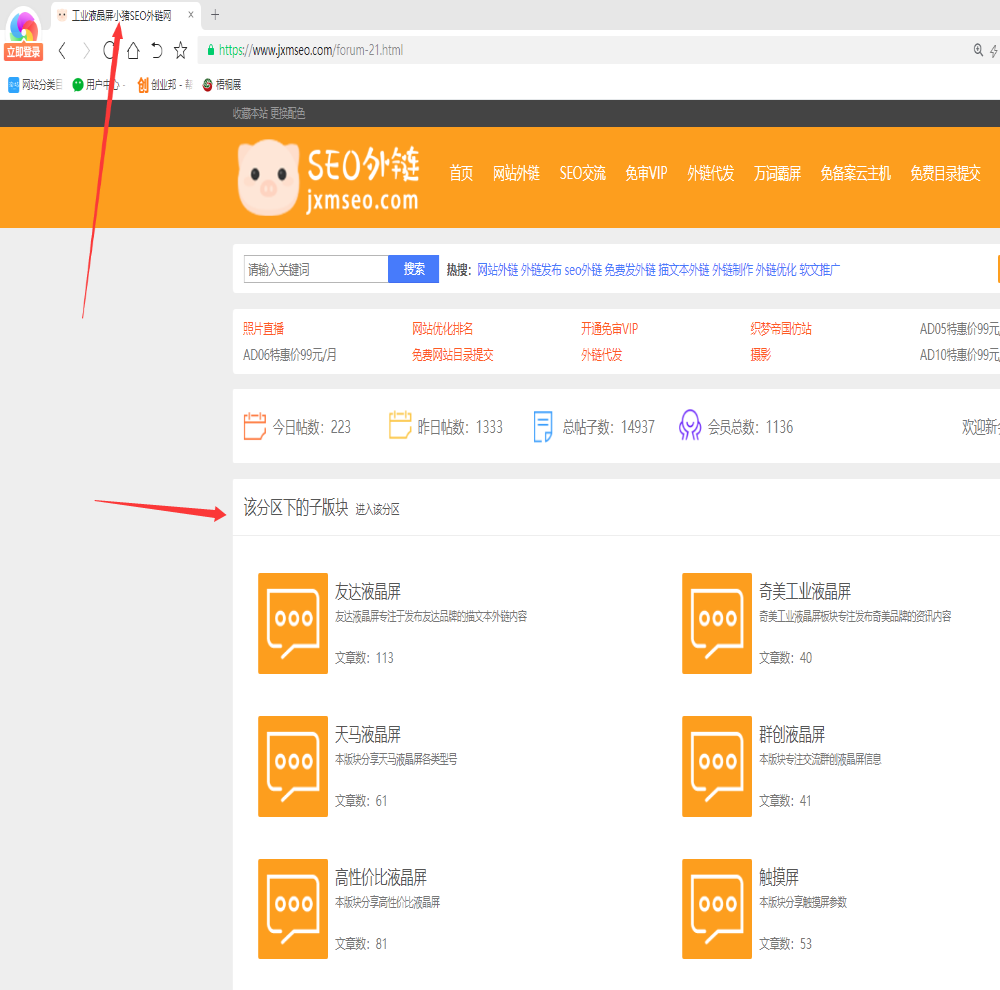Click the hot search link 外链发布
The height and width of the screenshot is (990, 1000).
tap(541, 270)
